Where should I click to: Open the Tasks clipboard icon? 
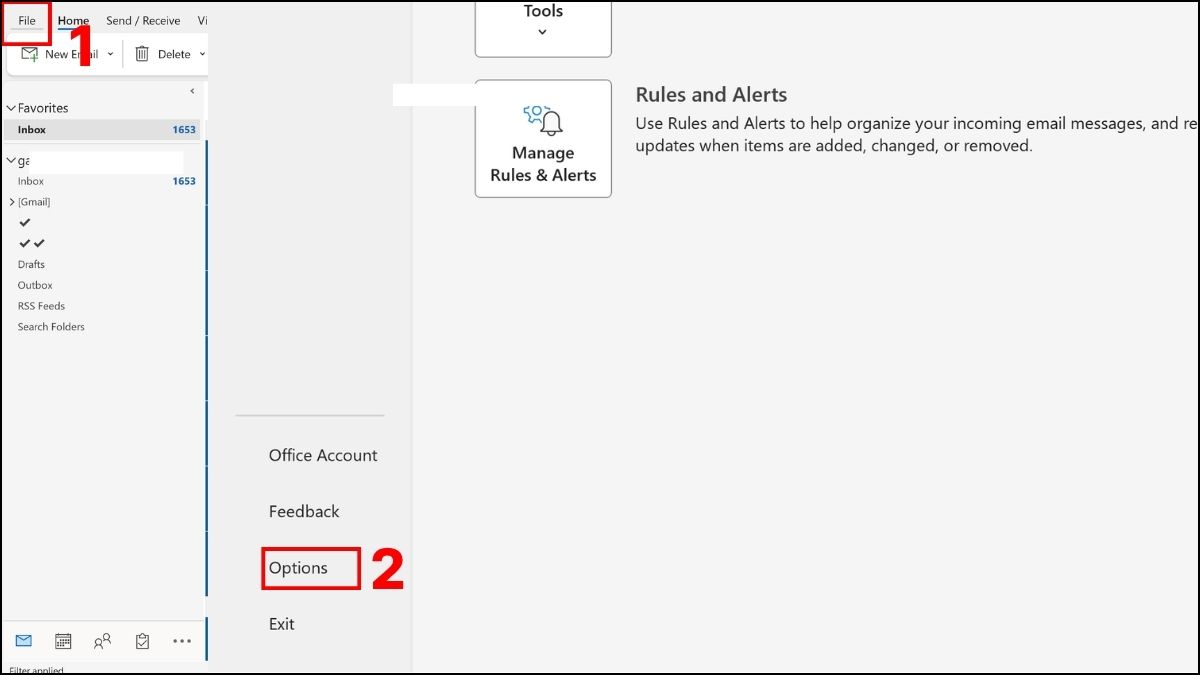(x=142, y=641)
